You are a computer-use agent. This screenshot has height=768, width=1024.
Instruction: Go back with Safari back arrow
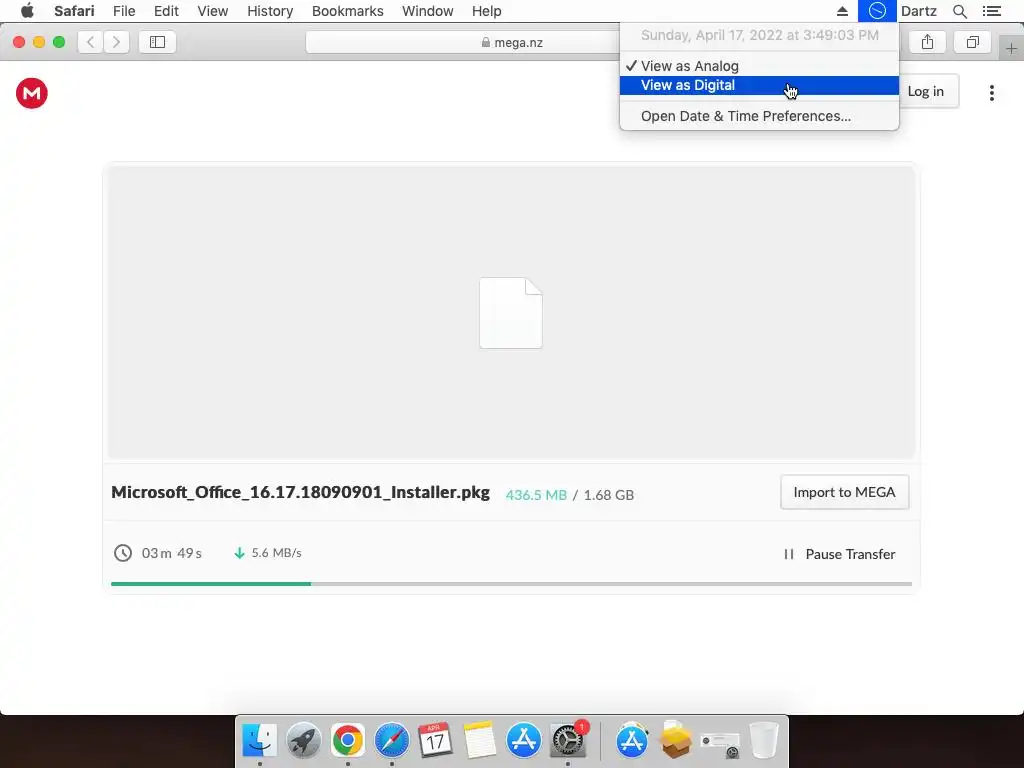pos(91,42)
